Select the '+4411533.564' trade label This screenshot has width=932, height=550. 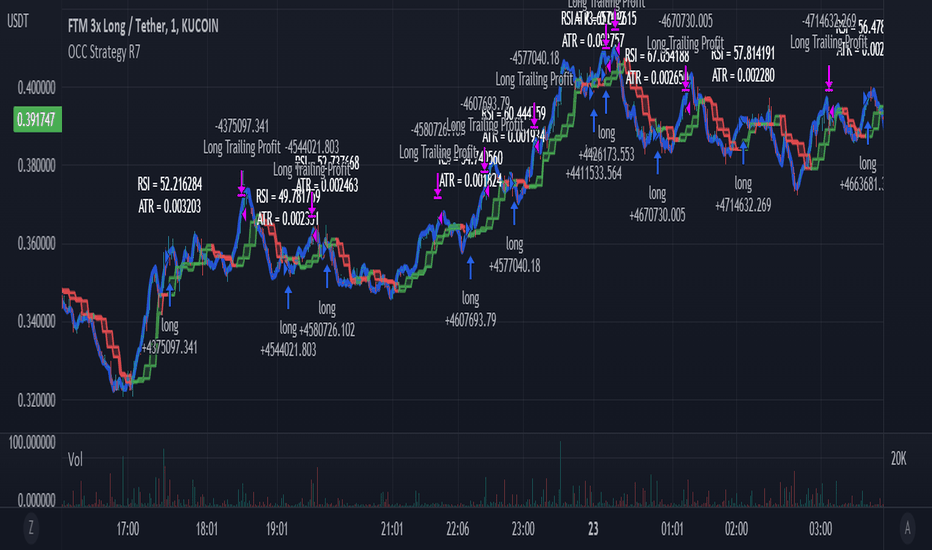tap(594, 174)
